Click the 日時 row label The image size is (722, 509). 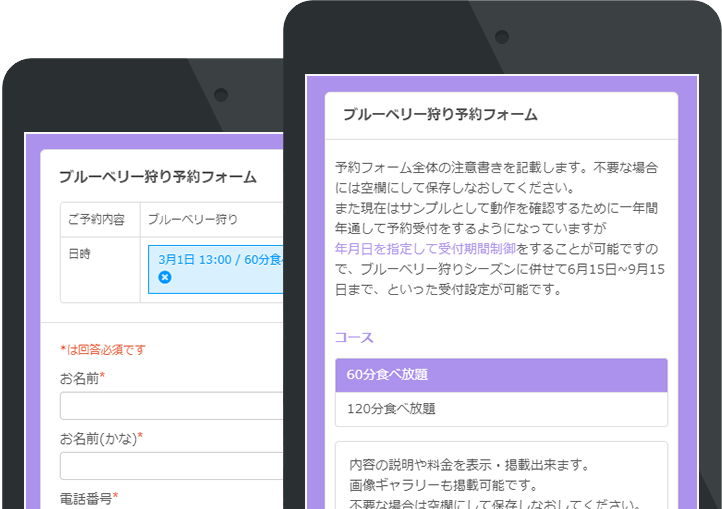(x=79, y=254)
